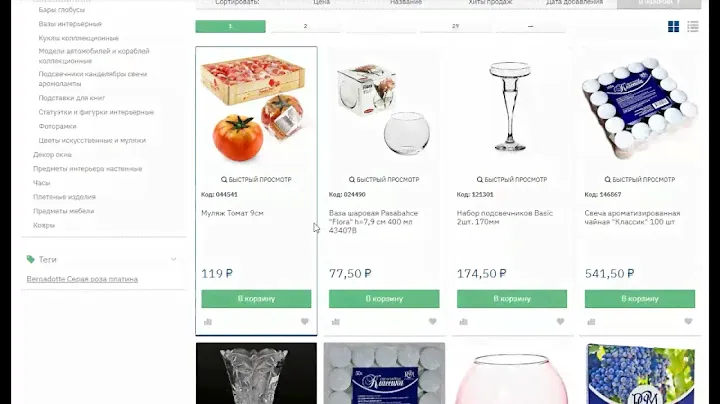
Task: Go to page 2 of results
Action: point(305,26)
